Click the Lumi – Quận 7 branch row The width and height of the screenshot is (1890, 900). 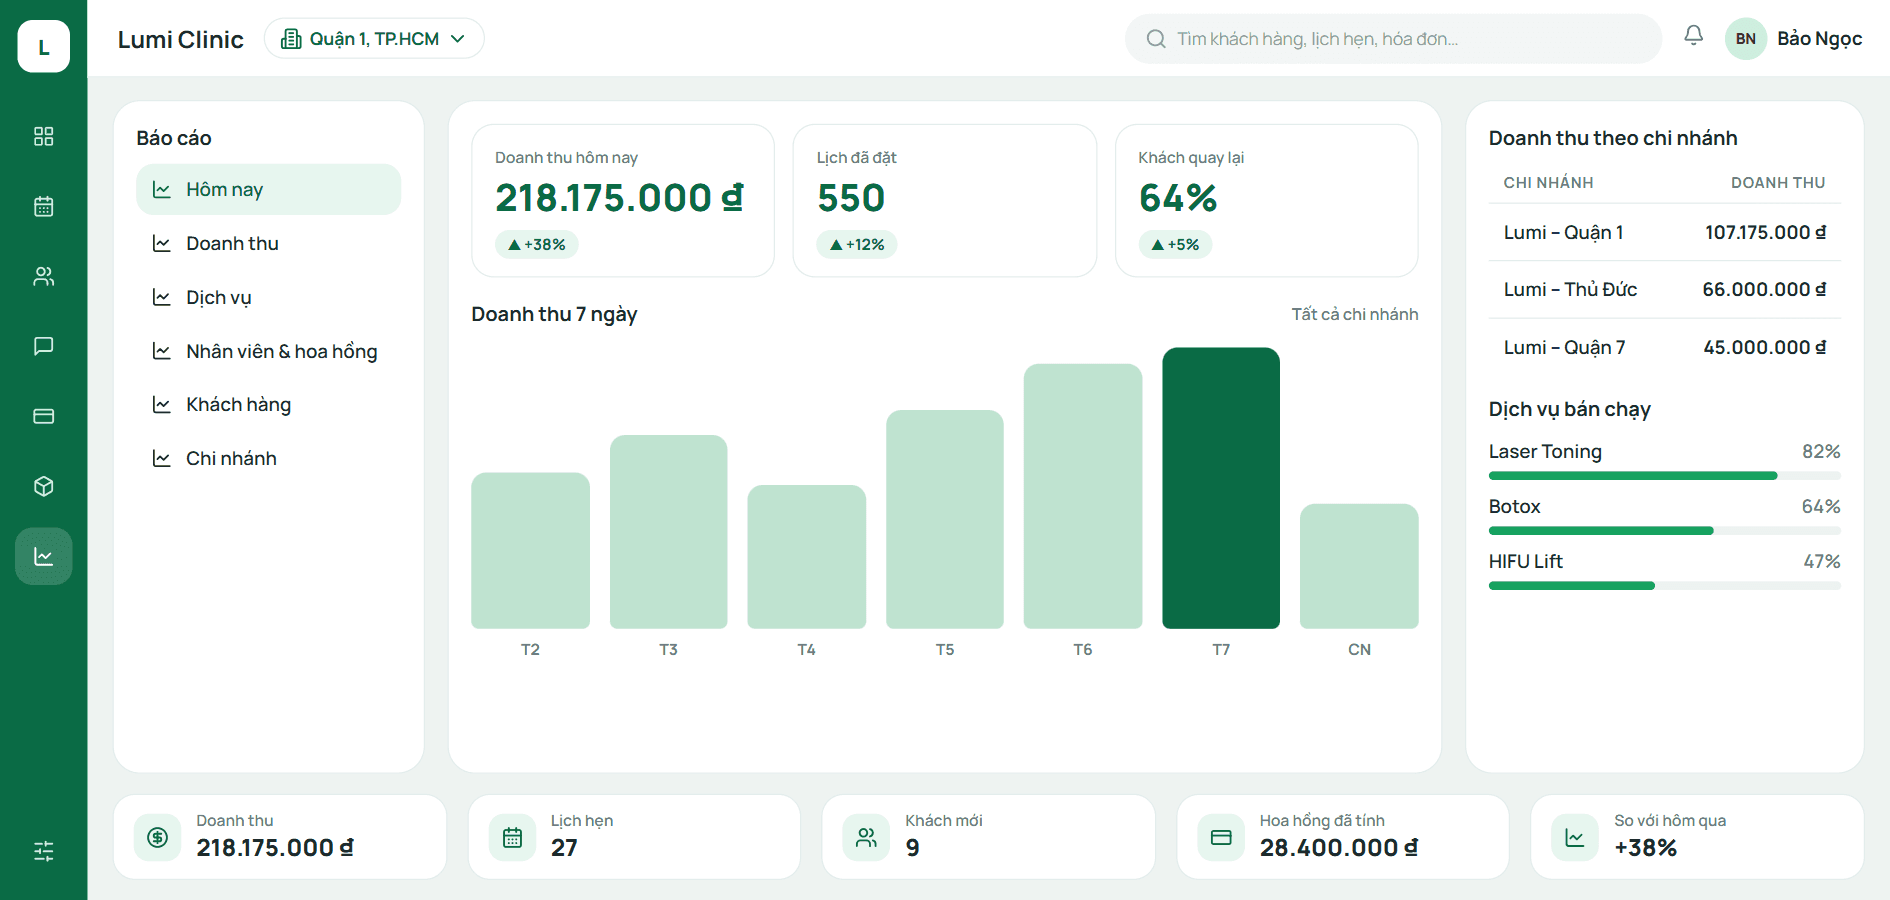(1664, 347)
